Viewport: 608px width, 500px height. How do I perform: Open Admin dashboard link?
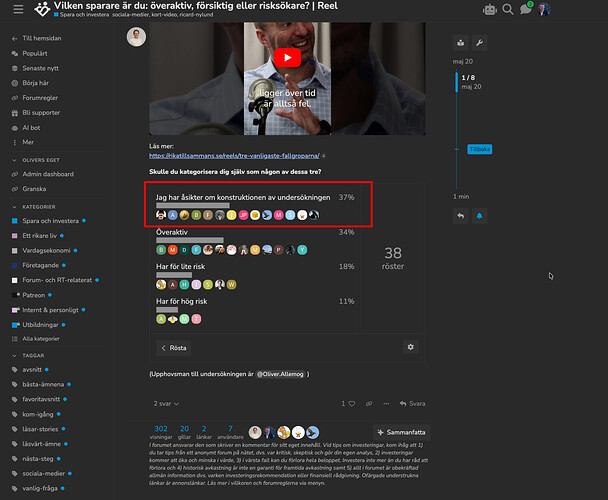[x=48, y=174]
